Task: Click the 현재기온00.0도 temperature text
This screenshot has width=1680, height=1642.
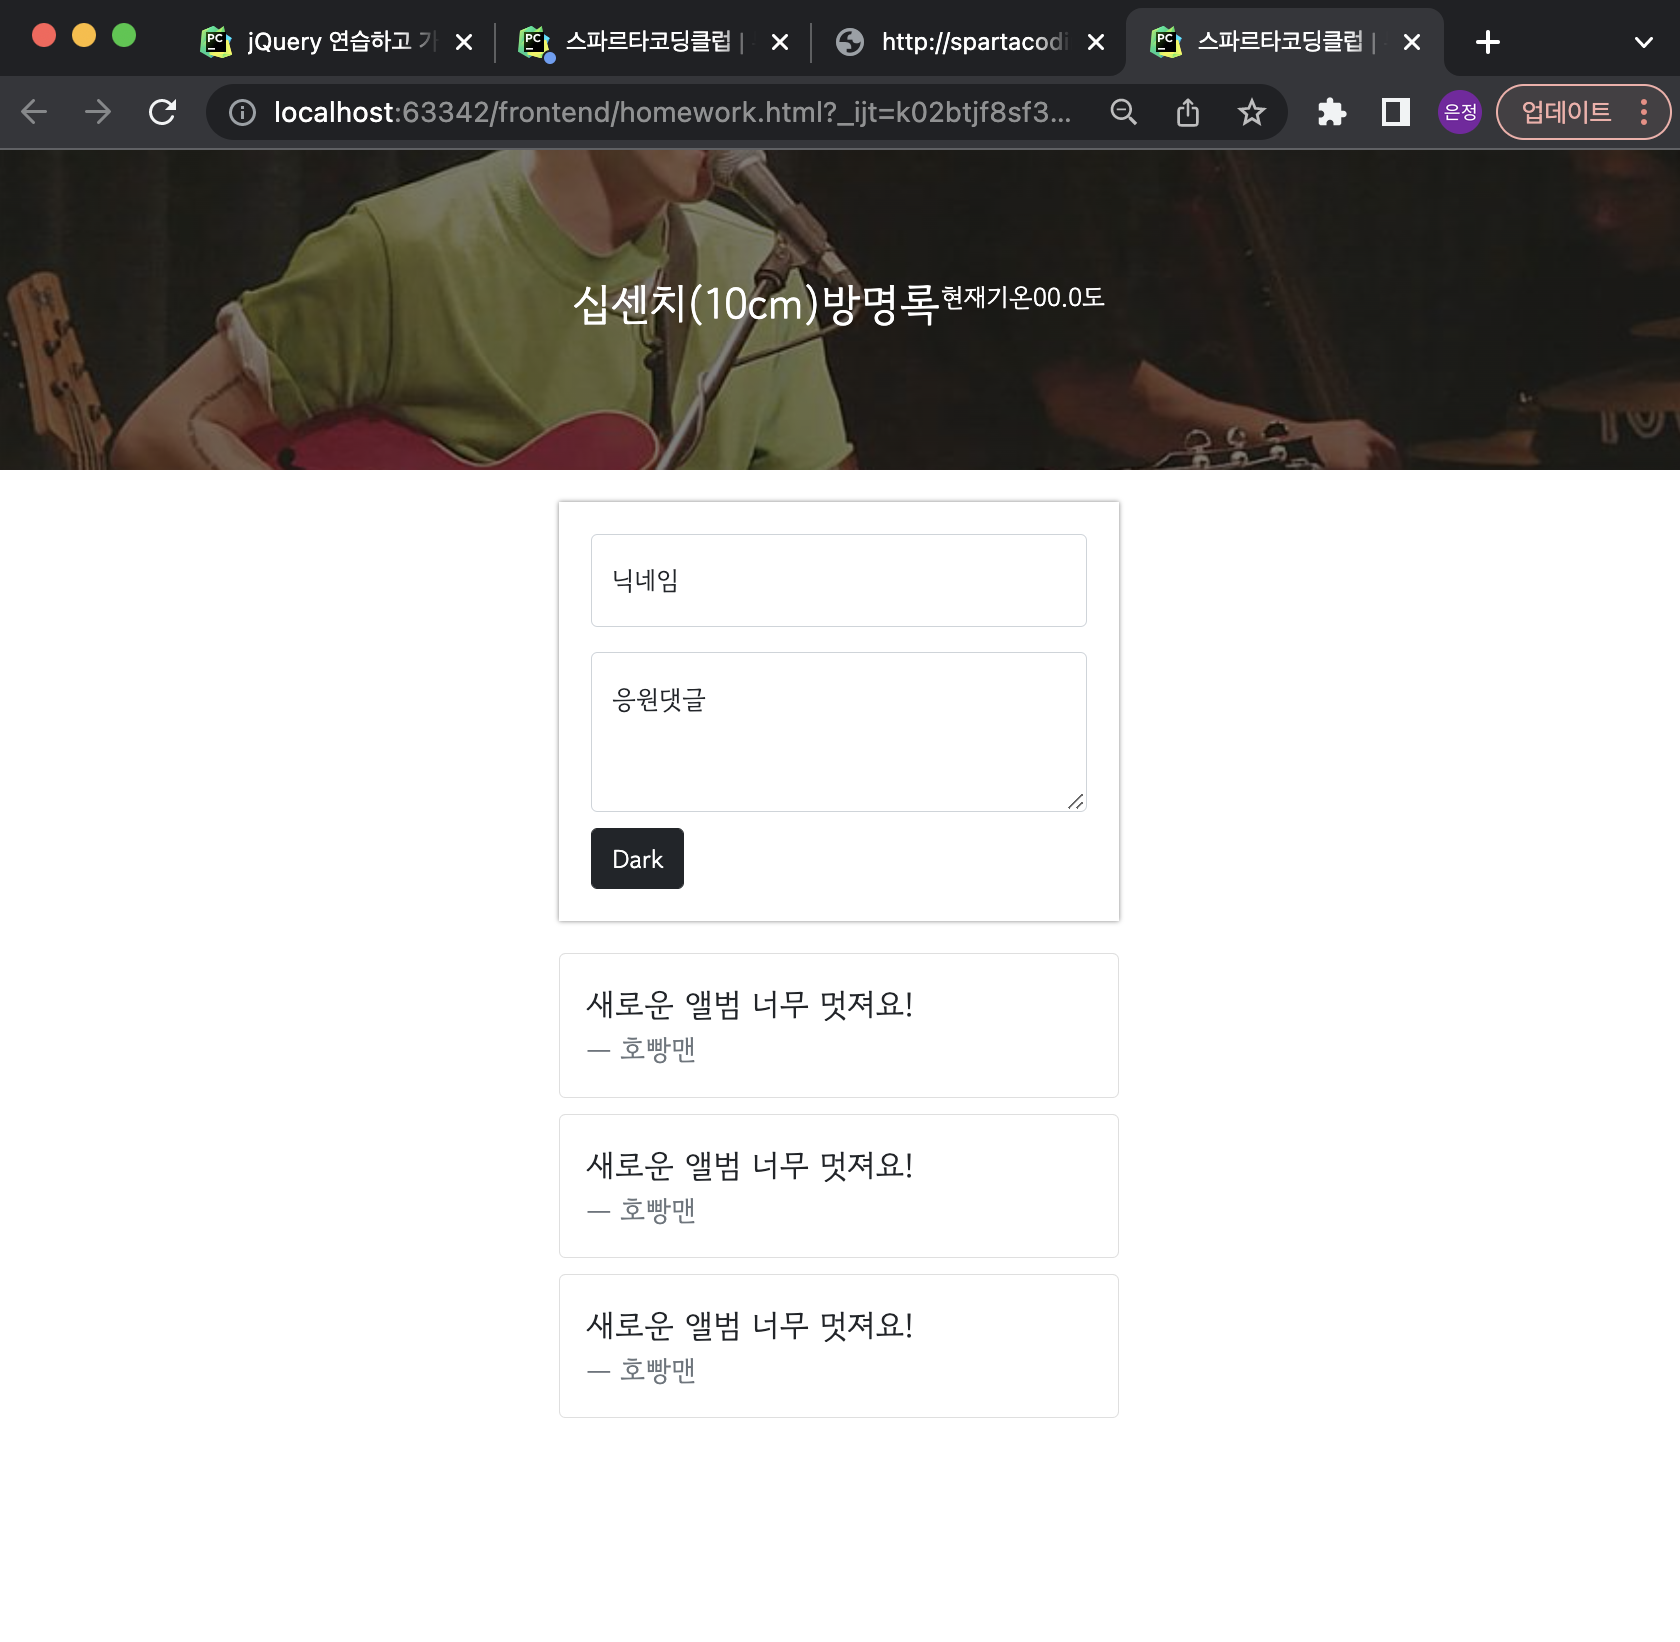Action: tap(1023, 297)
